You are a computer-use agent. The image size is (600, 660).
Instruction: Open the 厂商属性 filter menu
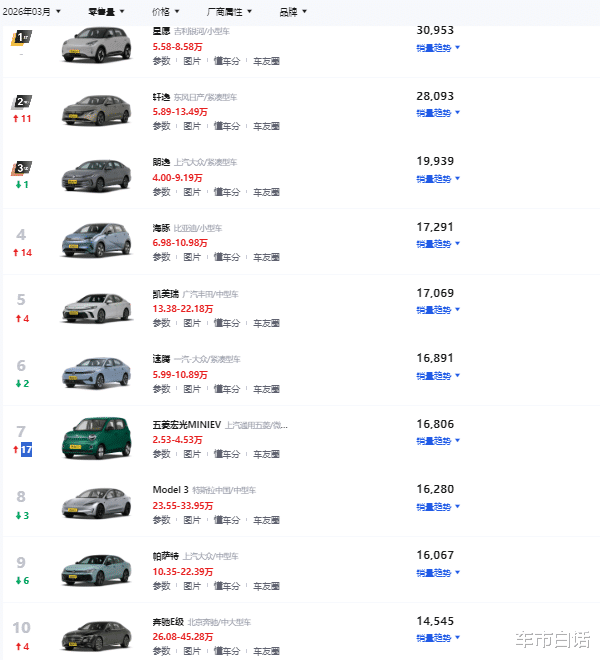point(228,12)
